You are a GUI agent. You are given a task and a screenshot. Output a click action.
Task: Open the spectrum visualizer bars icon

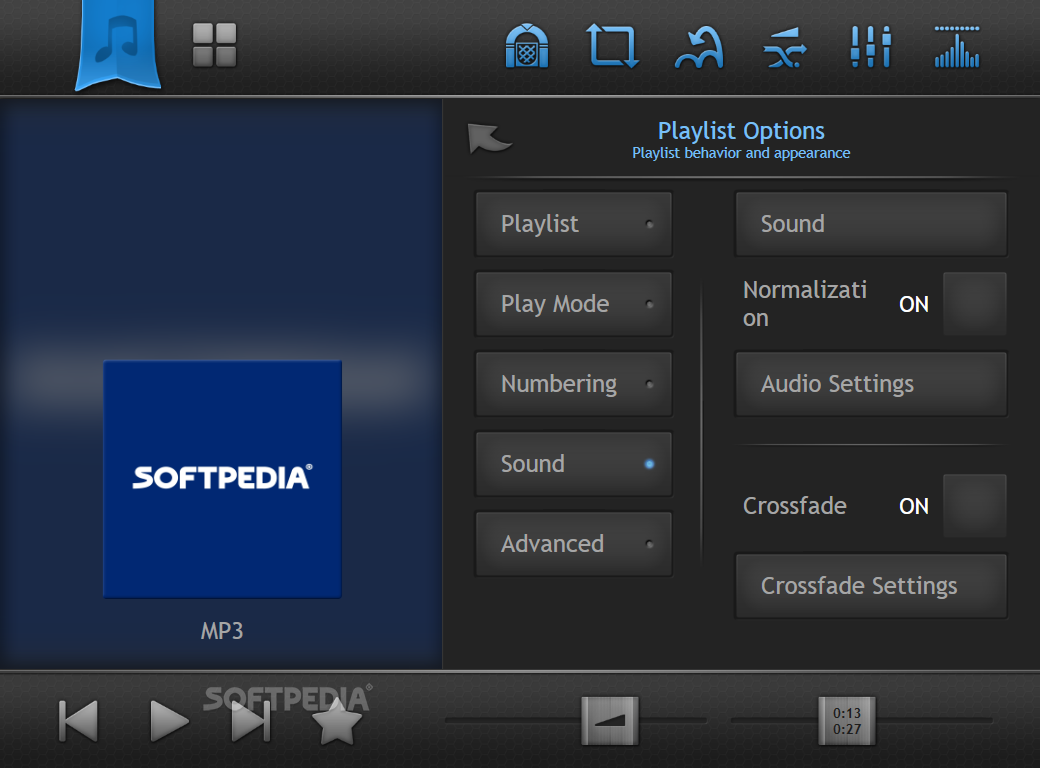pos(957,46)
